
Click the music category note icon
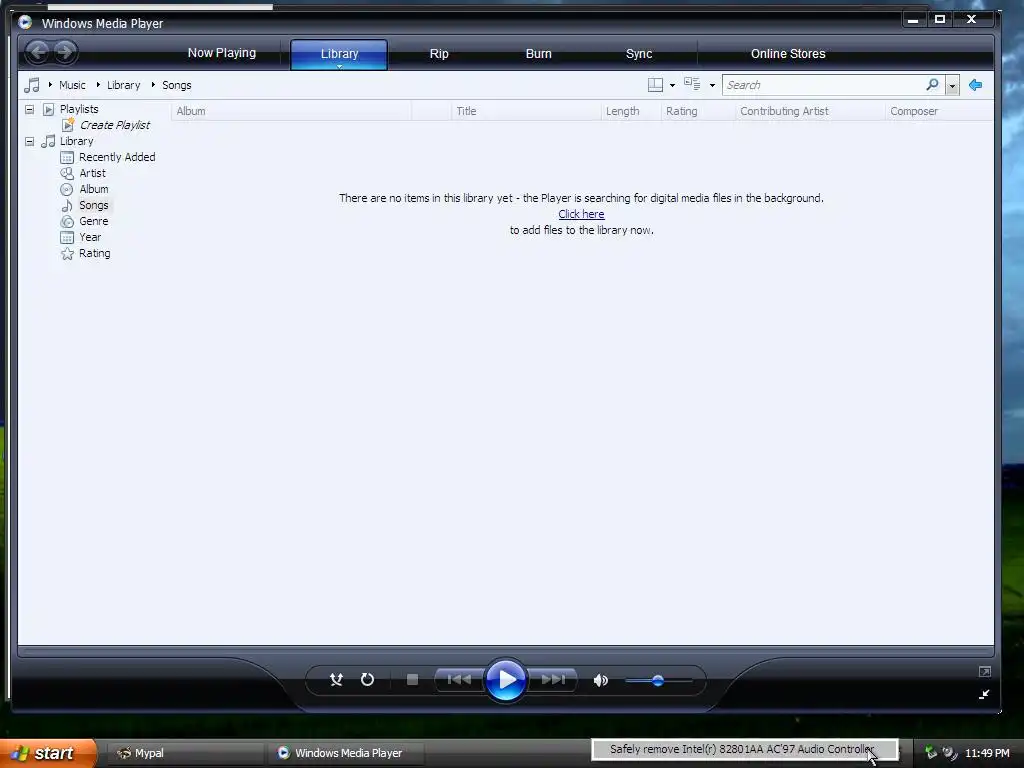(32, 85)
